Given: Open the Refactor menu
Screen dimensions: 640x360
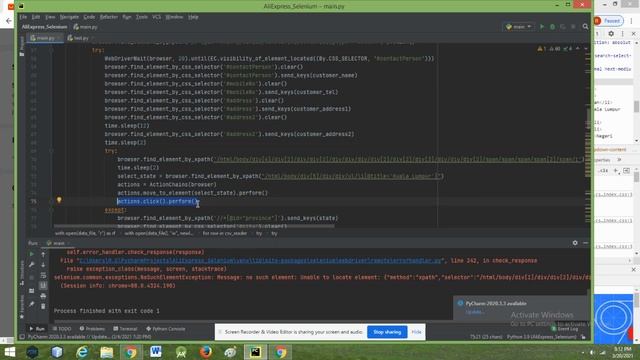Looking at the screenshot, I should click(x=109, y=17).
